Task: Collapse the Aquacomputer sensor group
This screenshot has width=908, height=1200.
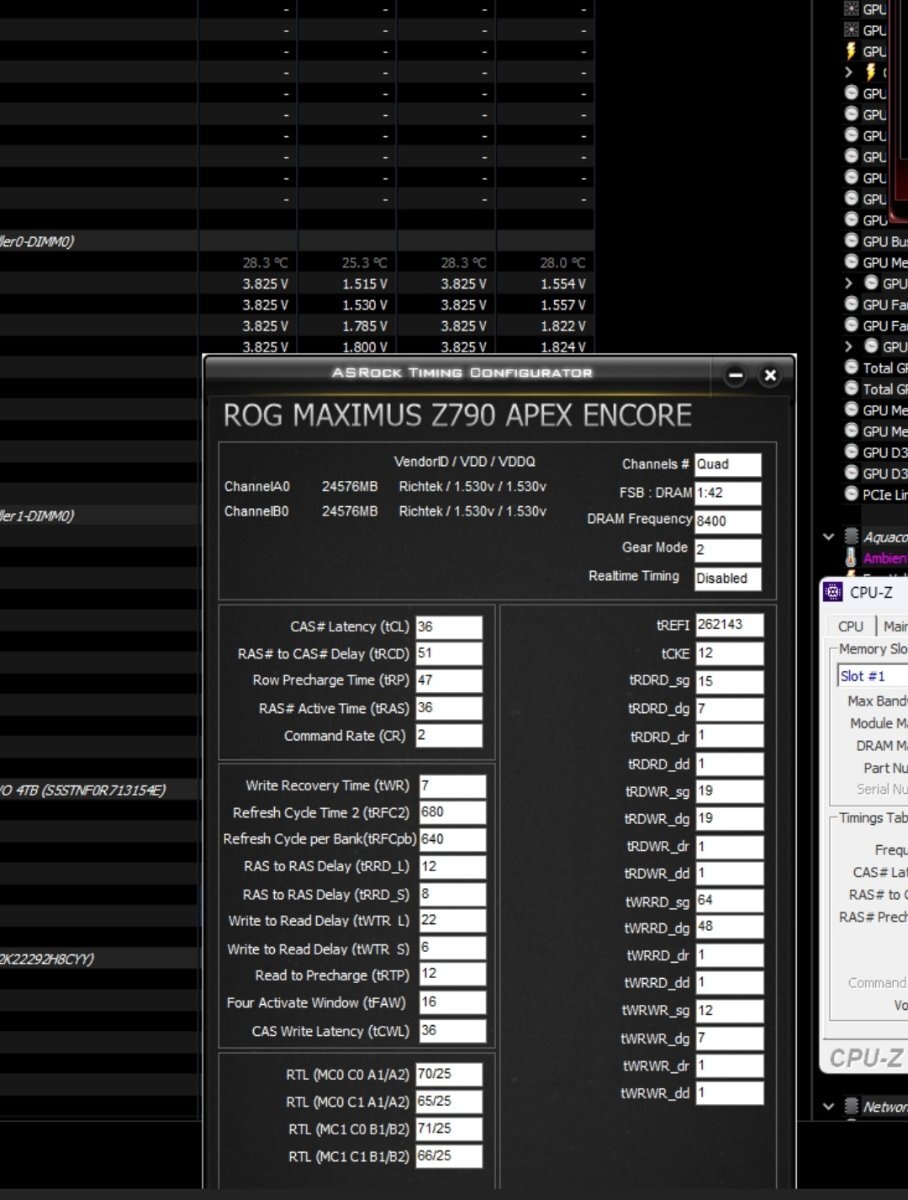Action: [x=828, y=537]
